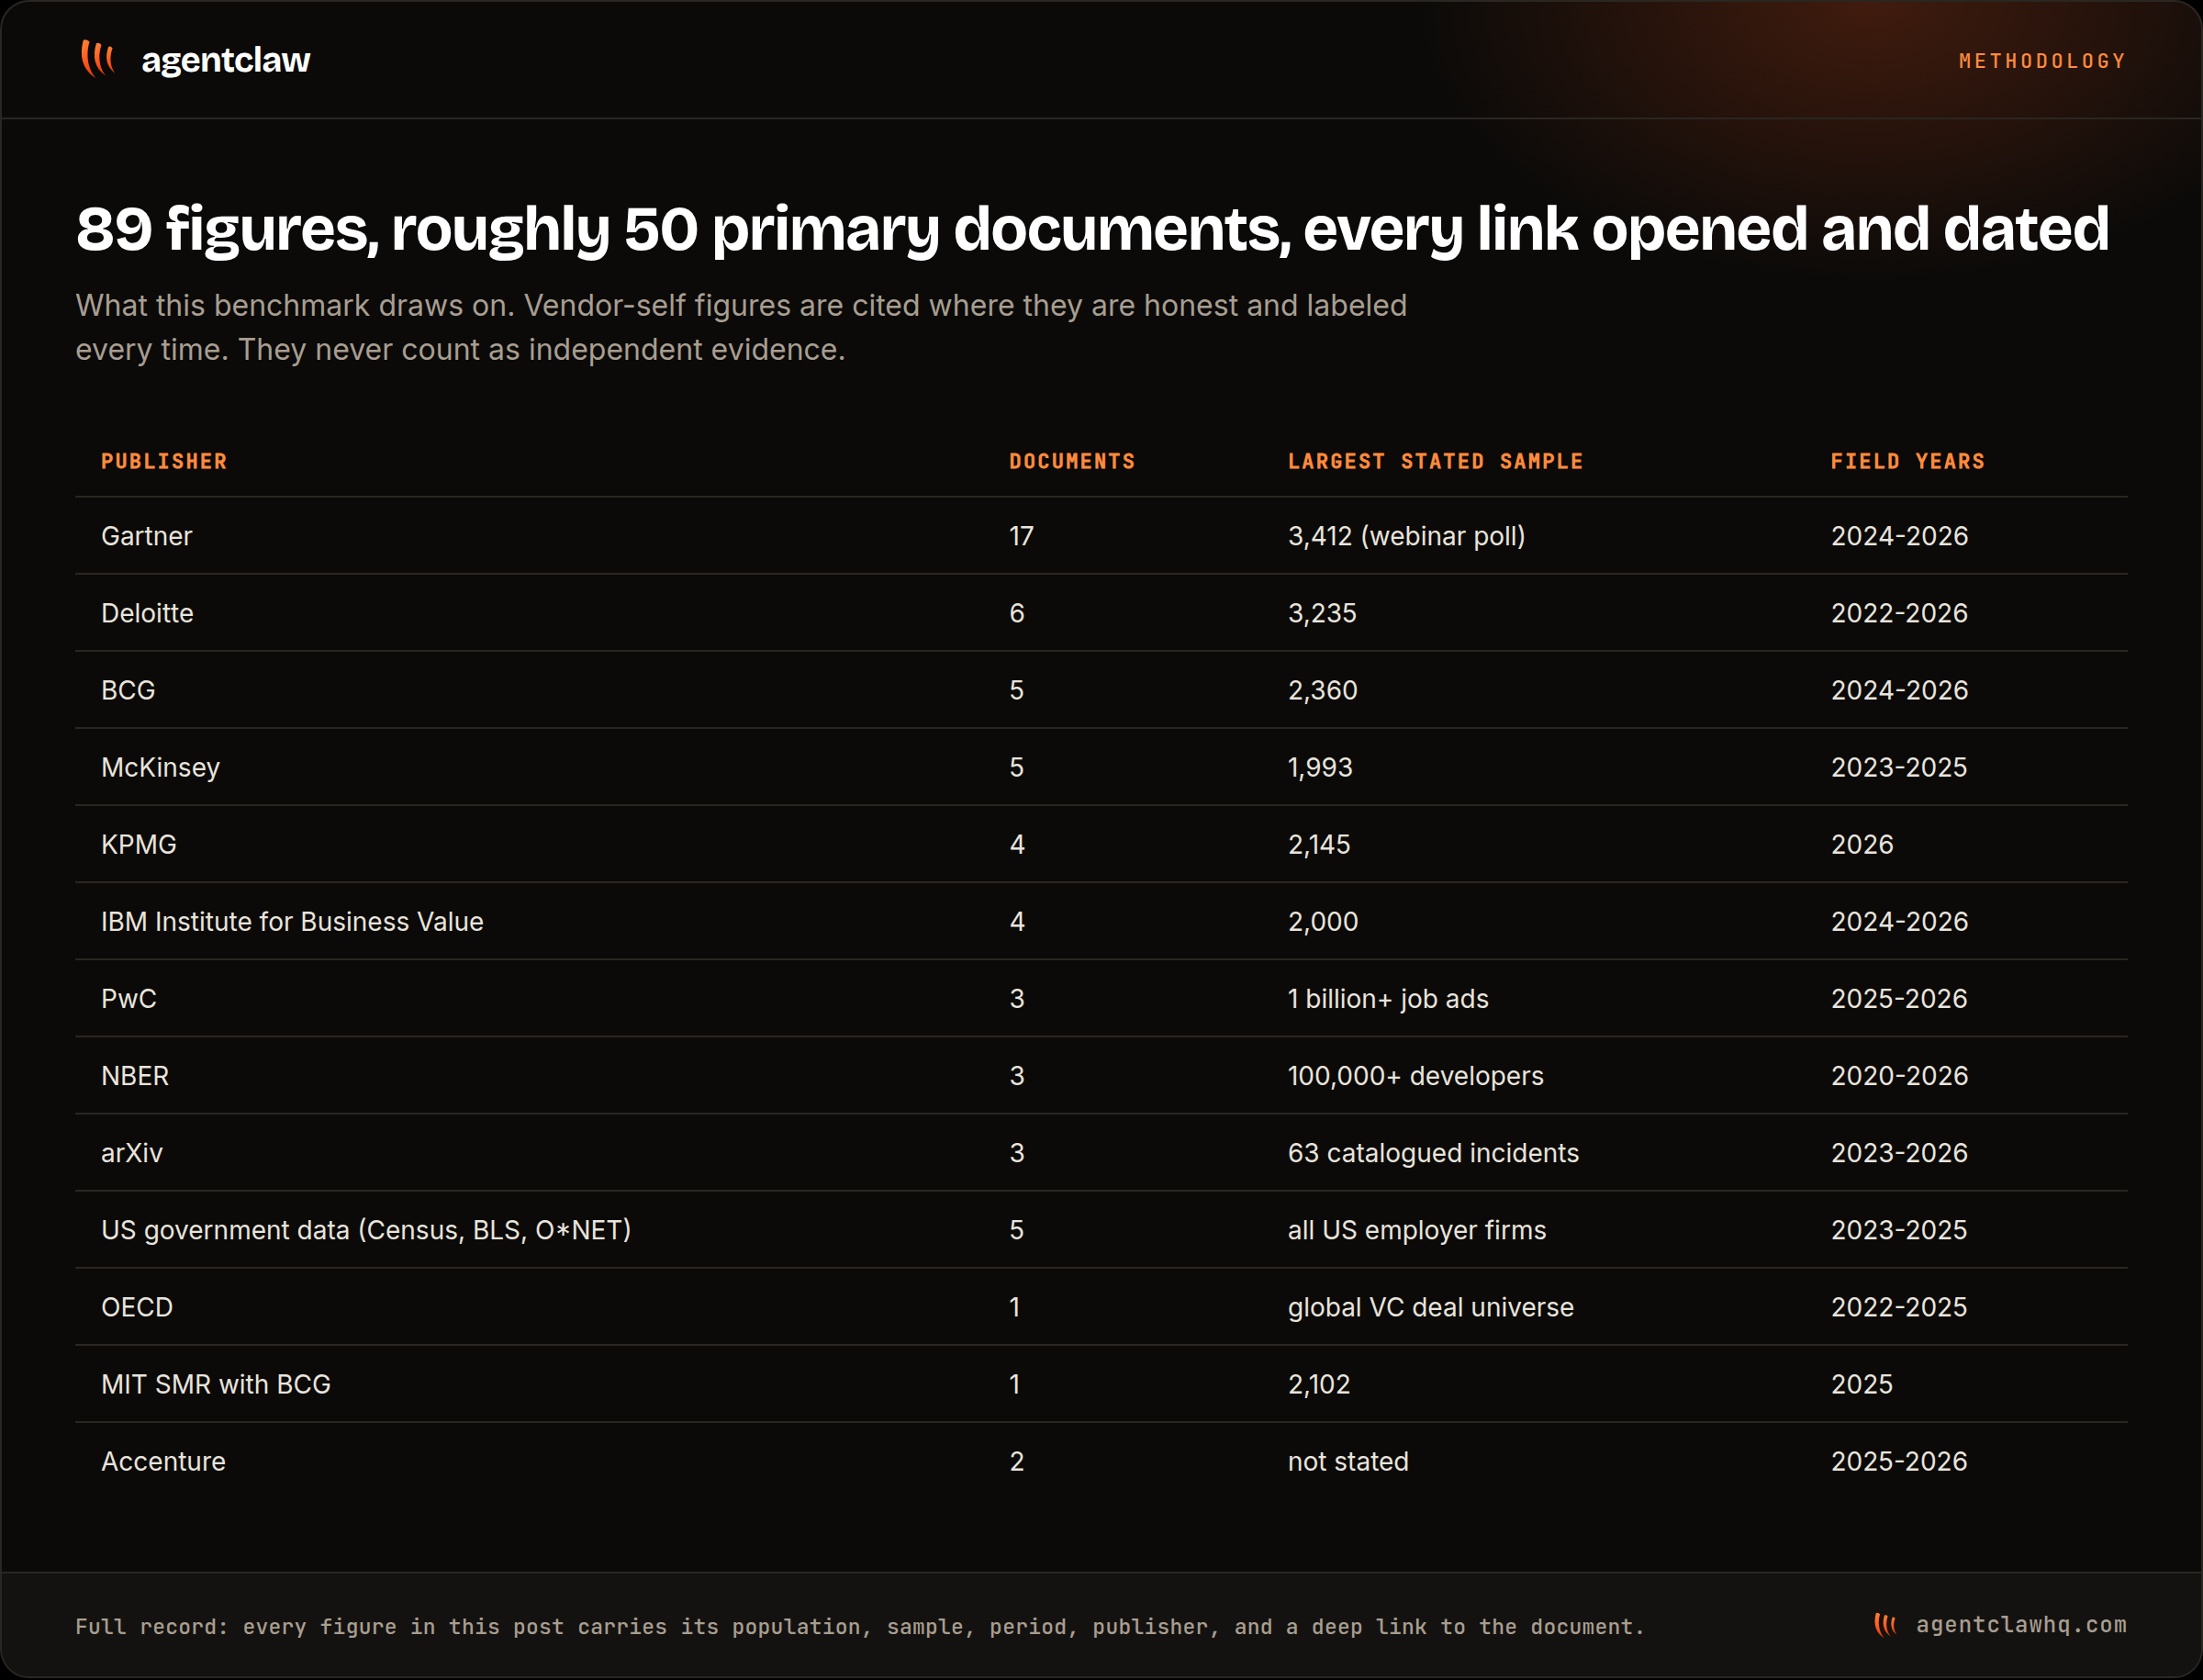Click the 1,993 sample value
This screenshot has width=2203, height=1680.
1320,767
